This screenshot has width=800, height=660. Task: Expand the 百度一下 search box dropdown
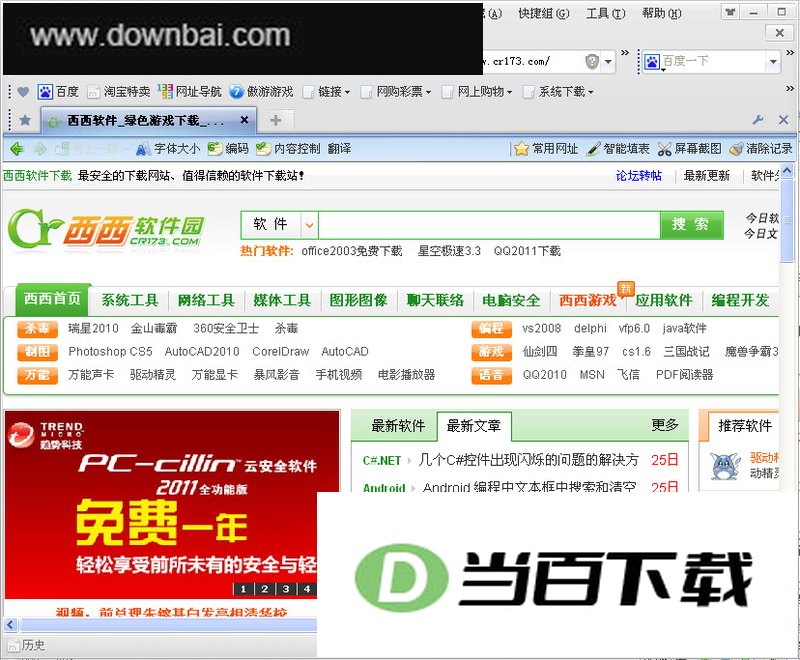click(x=773, y=62)
